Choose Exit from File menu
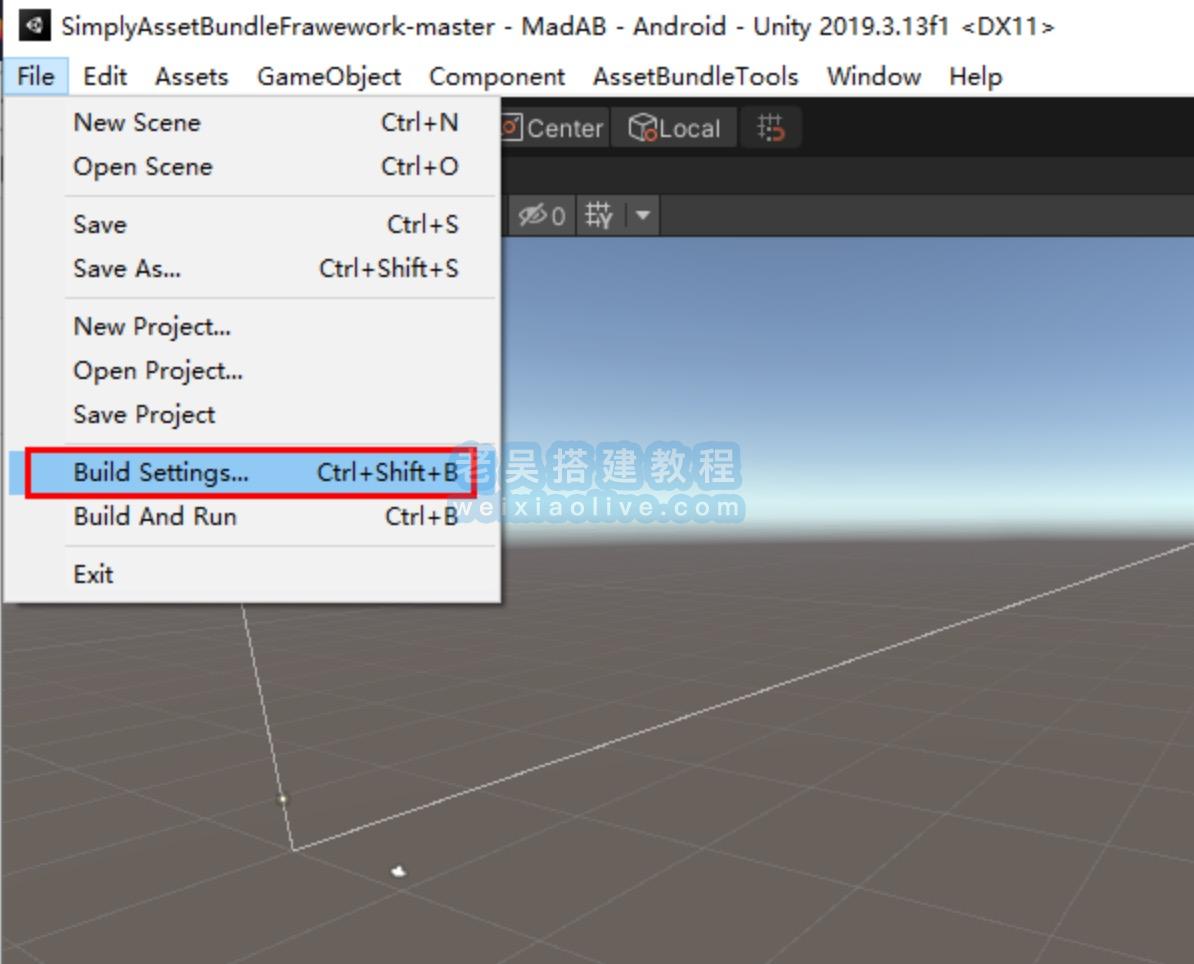Image resolution: width=1194 pixels, height=964 pixels. (93, 574)
